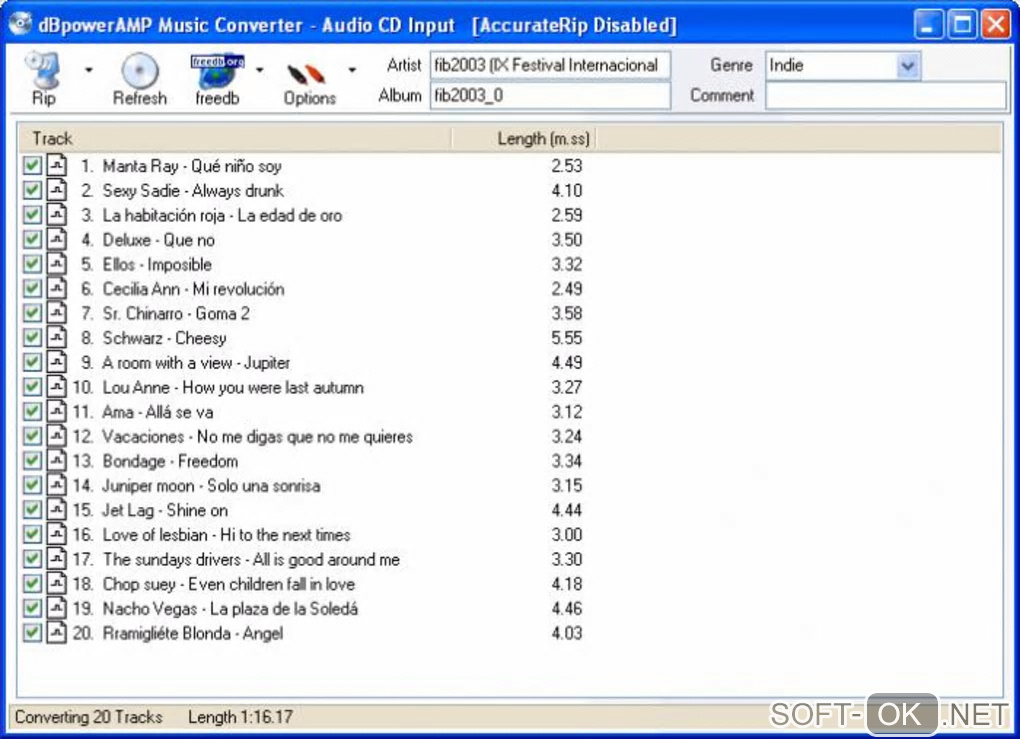Close the dBpowerAMP Music Converter window

coord(996,25)
